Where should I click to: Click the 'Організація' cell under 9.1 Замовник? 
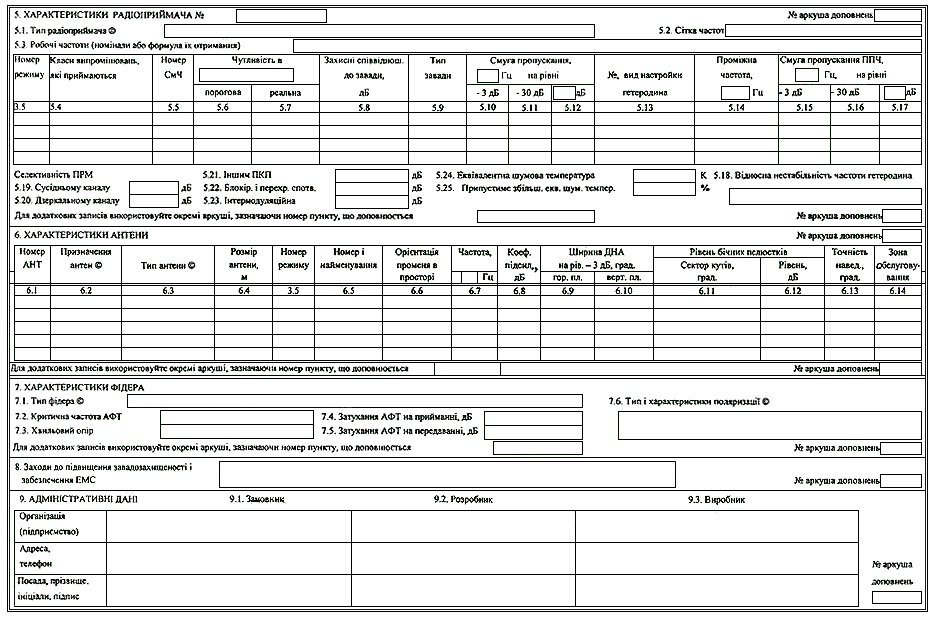(x=228, y=526)
